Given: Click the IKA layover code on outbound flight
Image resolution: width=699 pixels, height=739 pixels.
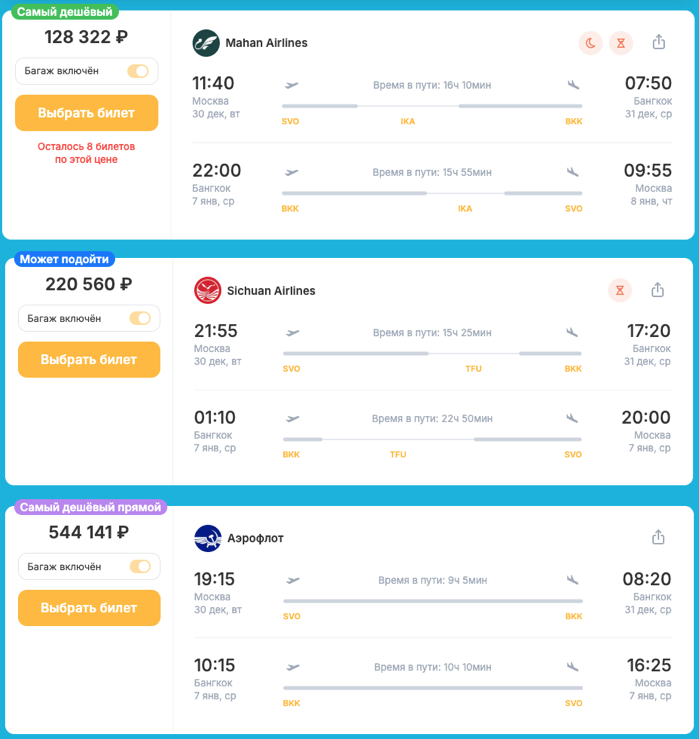Looking at the screenshot, I should [x=407, y=121].
